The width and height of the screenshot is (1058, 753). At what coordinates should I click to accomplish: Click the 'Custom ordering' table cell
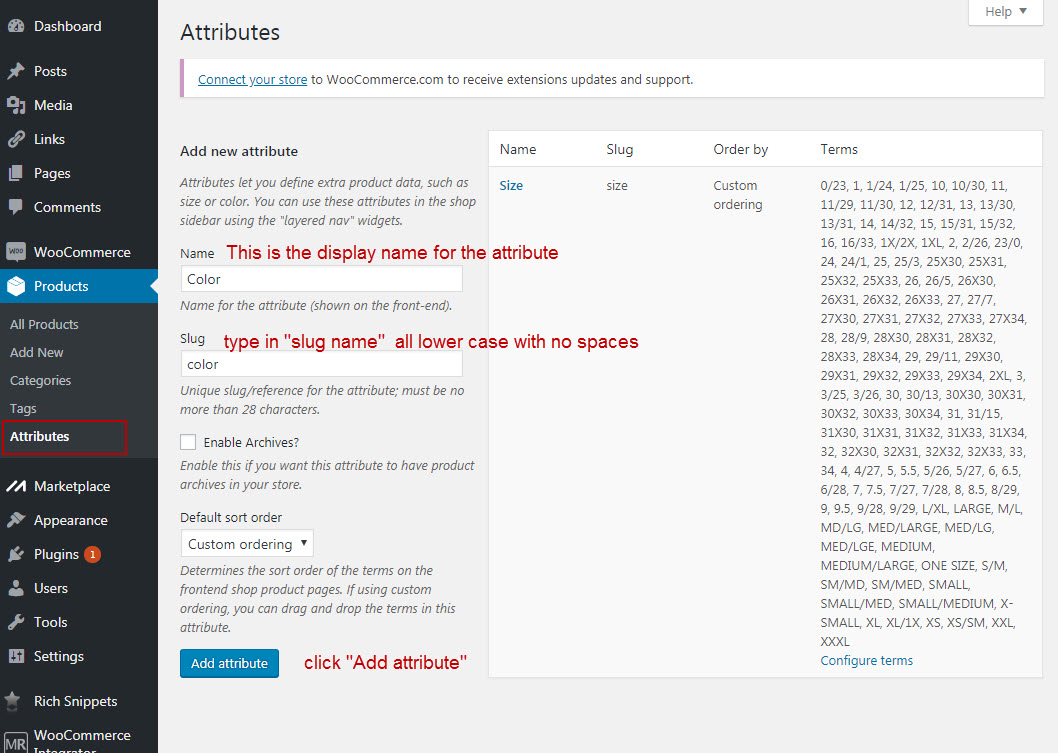737,195
